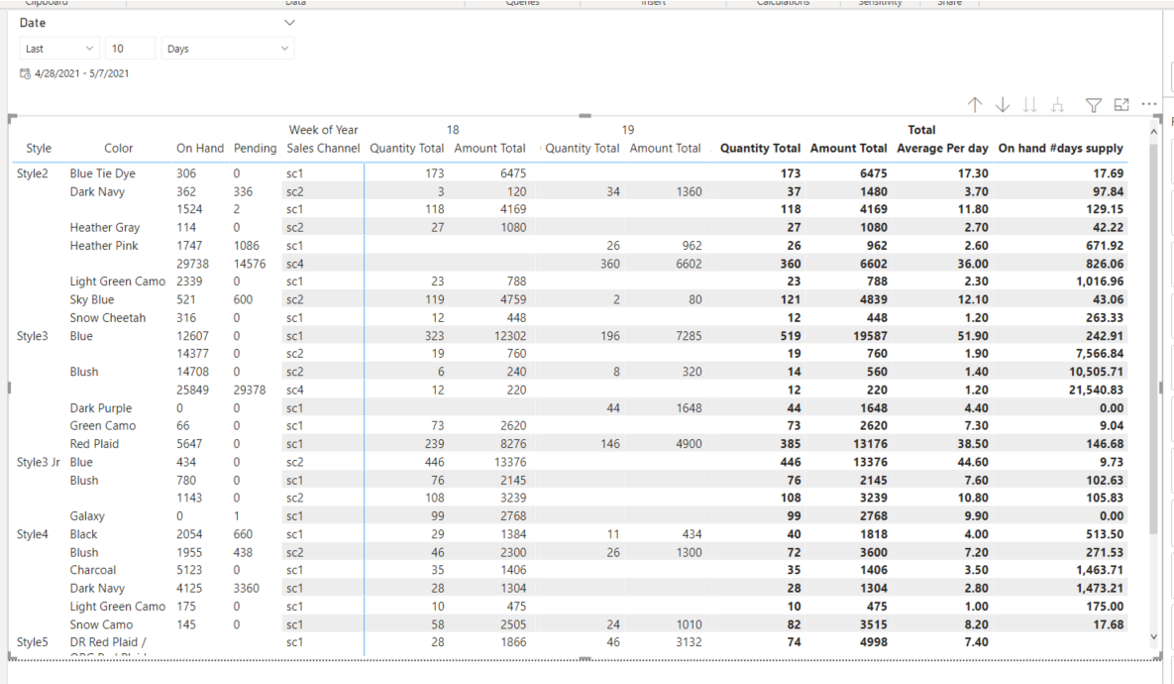The image size is (1174, 684).
Task: Click the Date slicer title
Action: (x=32, y=22)
